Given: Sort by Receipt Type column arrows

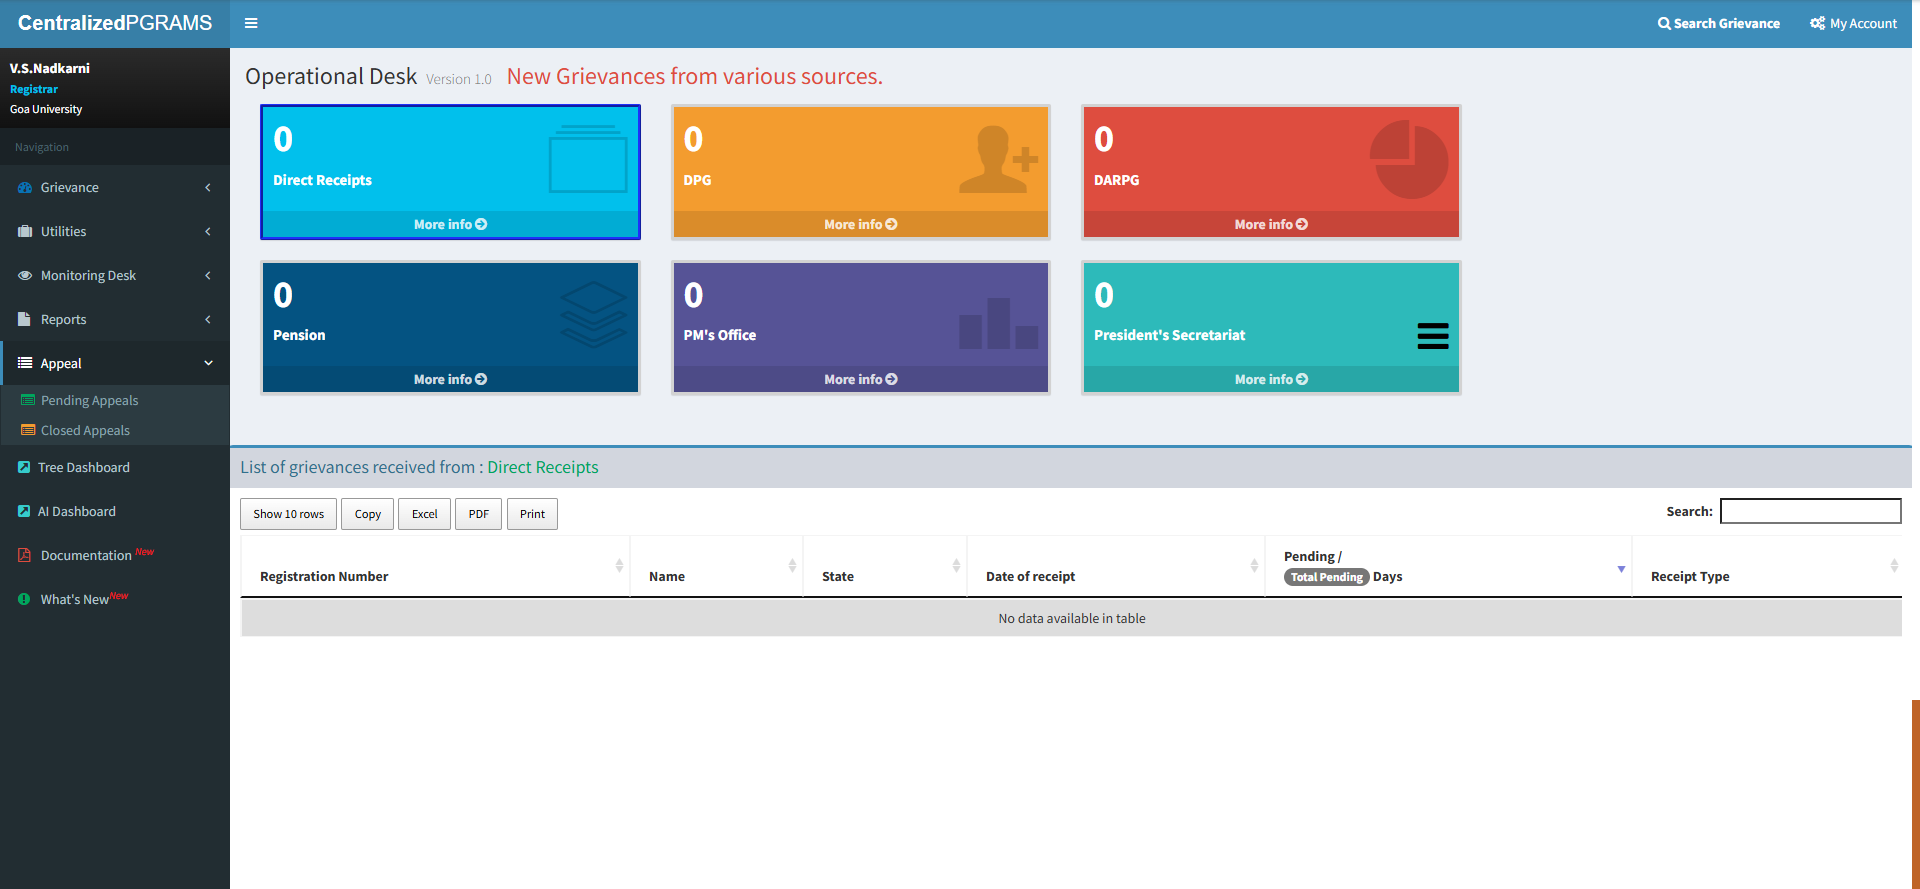Looking at the screenshot, I should click(x=1894, y=566).
